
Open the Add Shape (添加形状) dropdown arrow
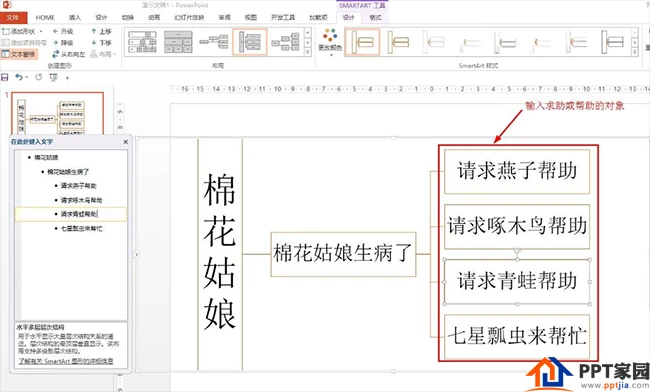coord(41,31)
